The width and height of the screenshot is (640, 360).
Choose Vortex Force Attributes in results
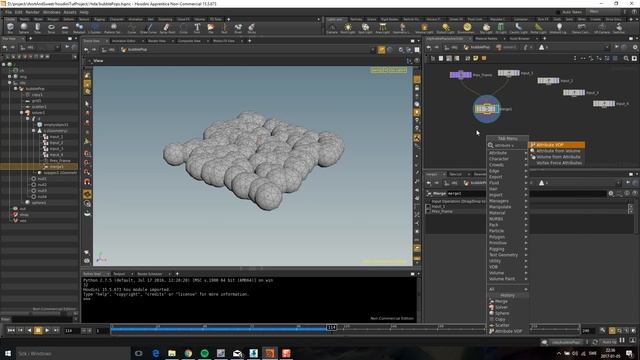point(557,163)
